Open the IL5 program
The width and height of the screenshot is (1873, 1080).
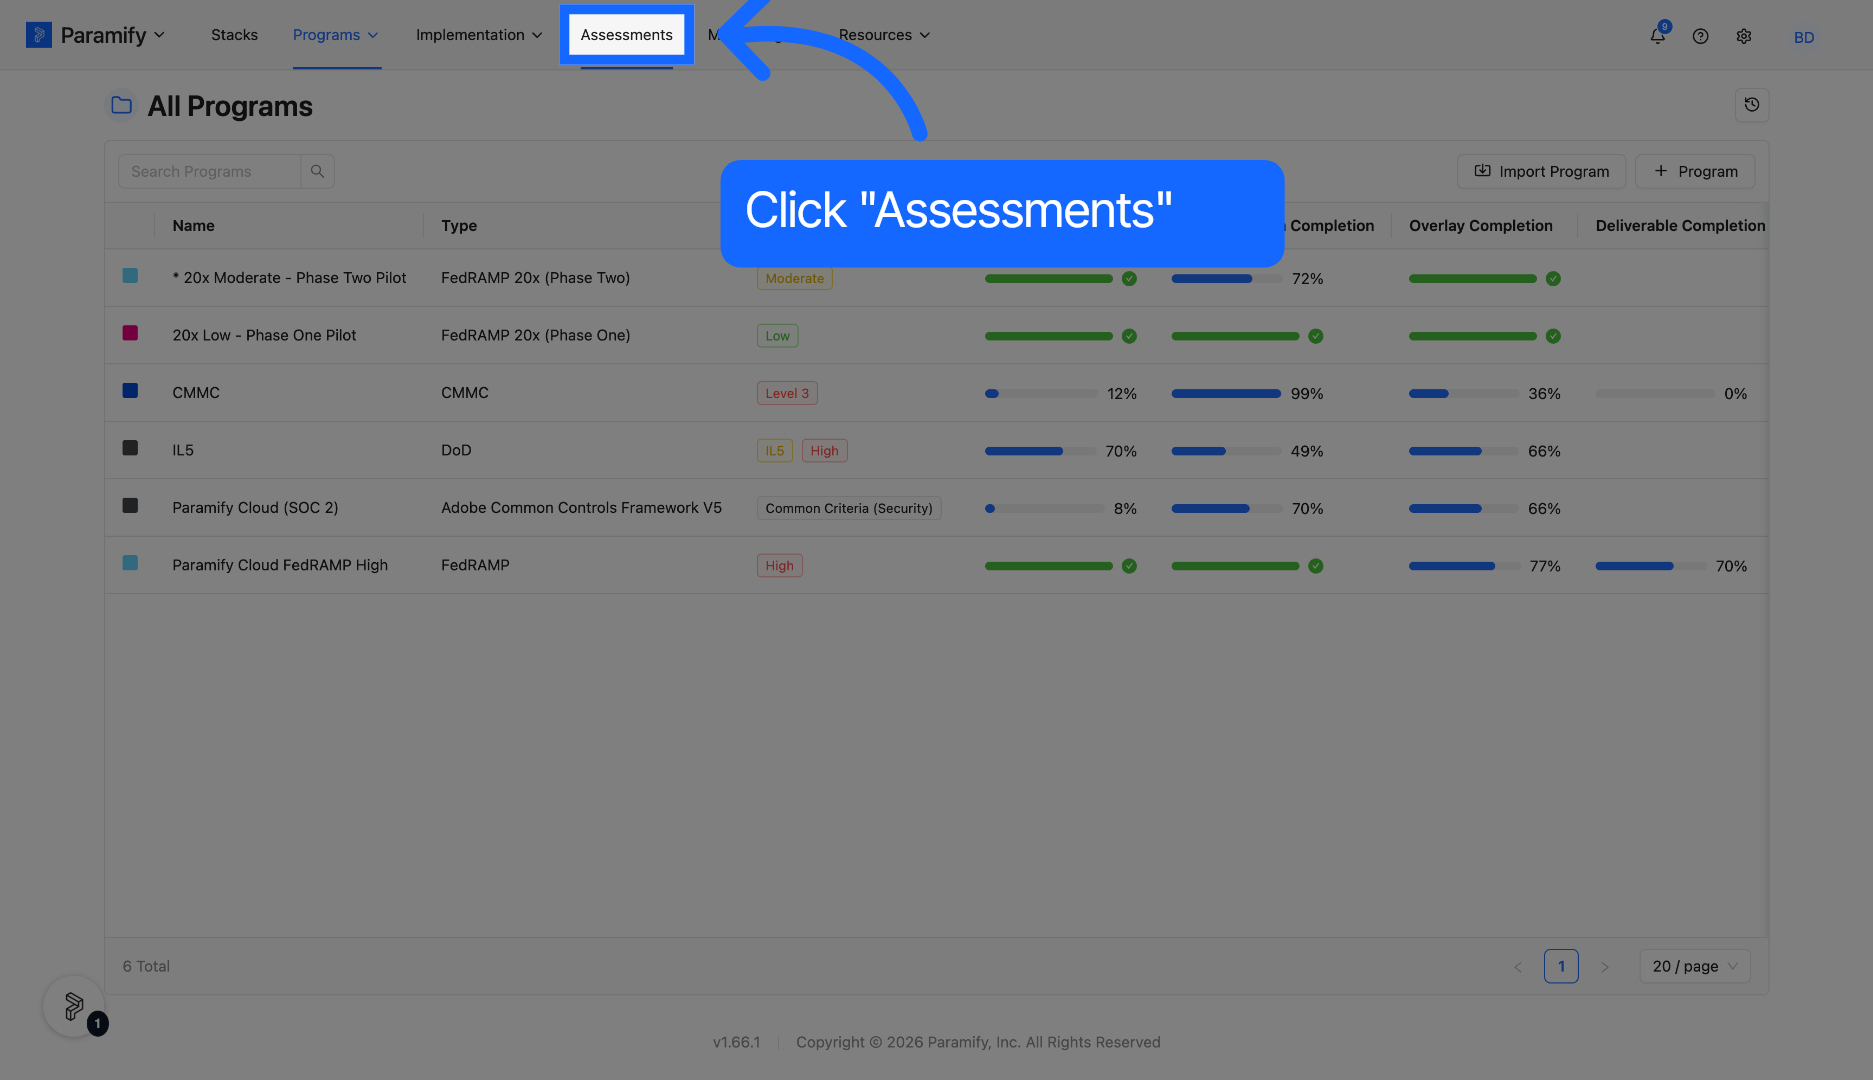tap(183, 451)
